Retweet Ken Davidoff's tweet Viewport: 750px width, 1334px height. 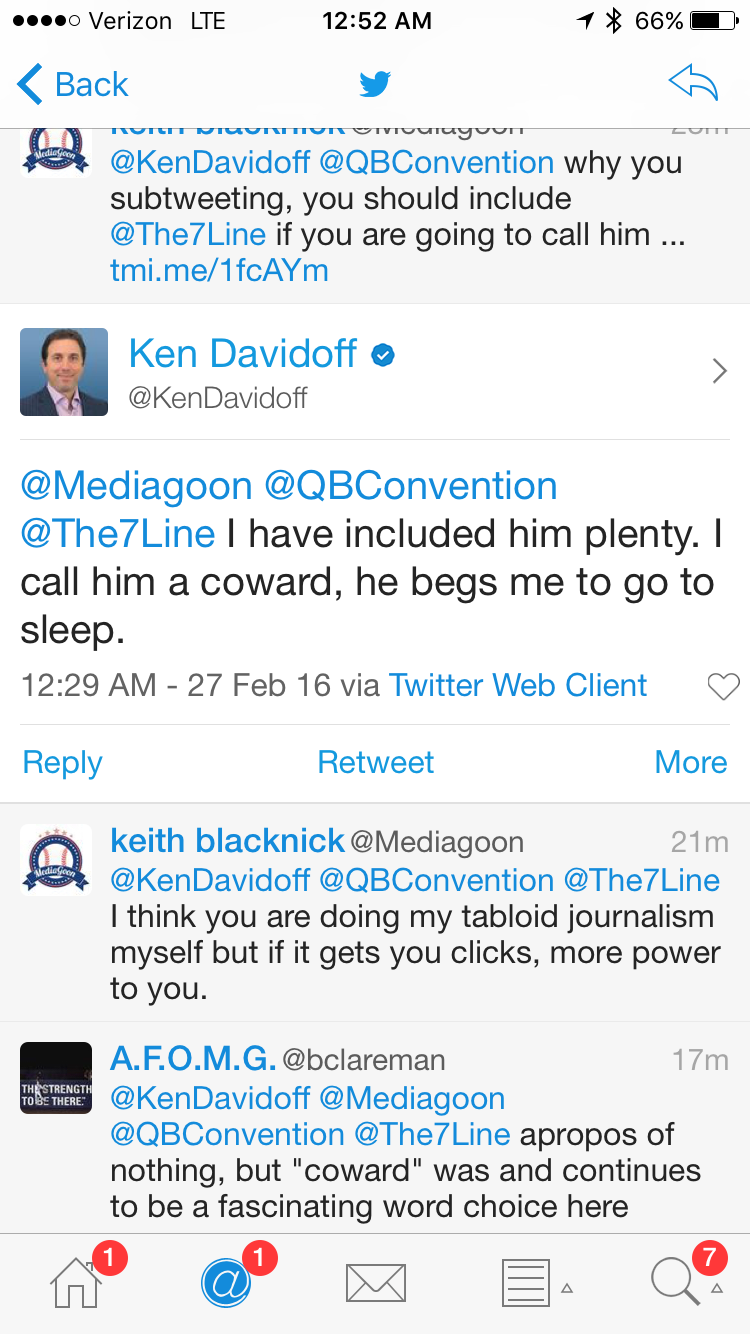tap(375, 762)
